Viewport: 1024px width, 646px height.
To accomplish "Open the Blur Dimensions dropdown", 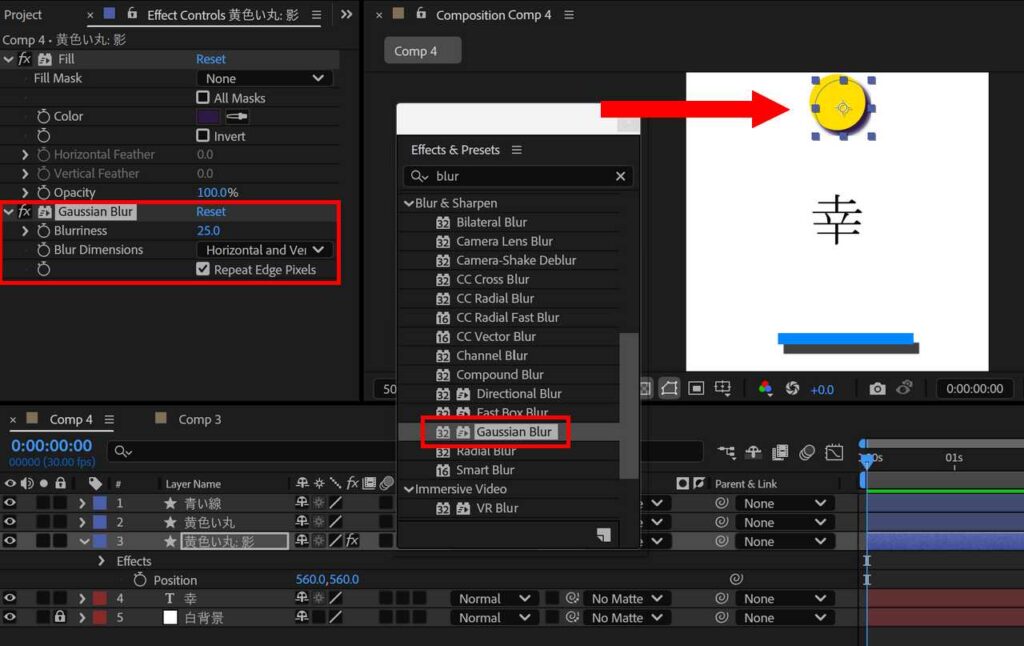I will click(x=264, y=250).
